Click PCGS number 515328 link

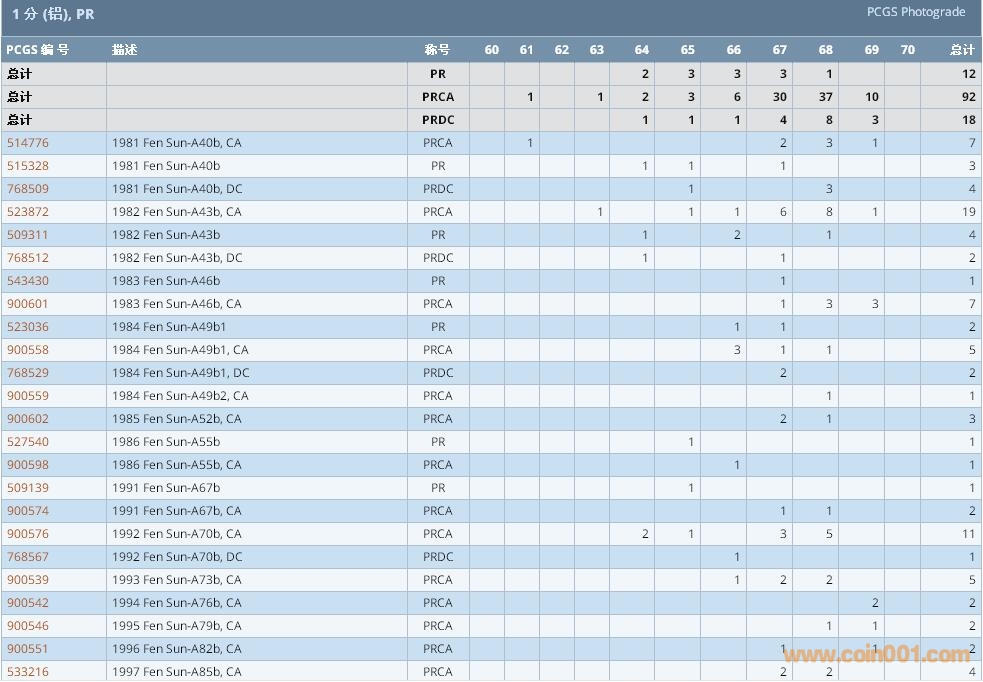[x=28, y=166]
